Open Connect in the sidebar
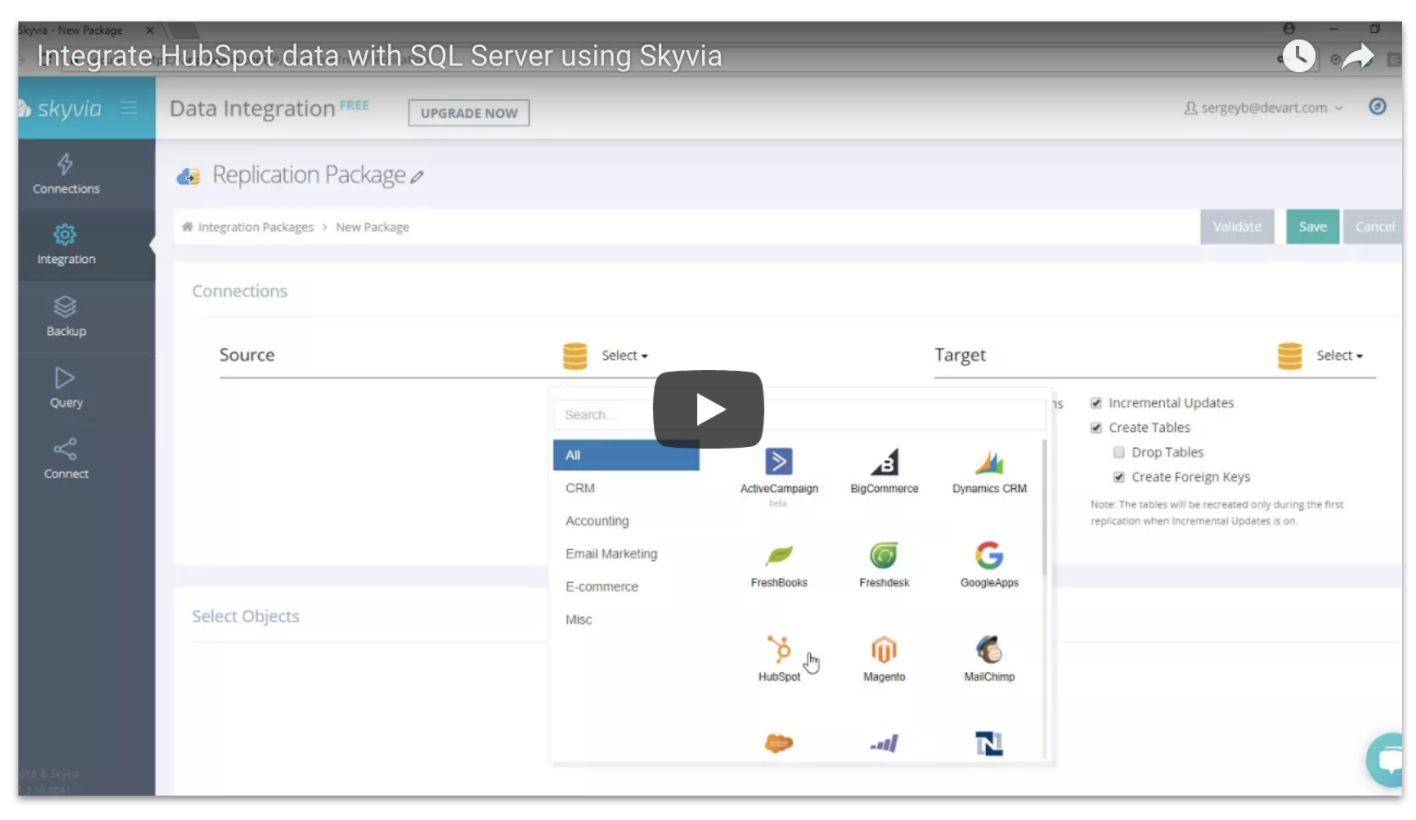The width and height of the screenshot is (1416, 820). coord(66,459)
